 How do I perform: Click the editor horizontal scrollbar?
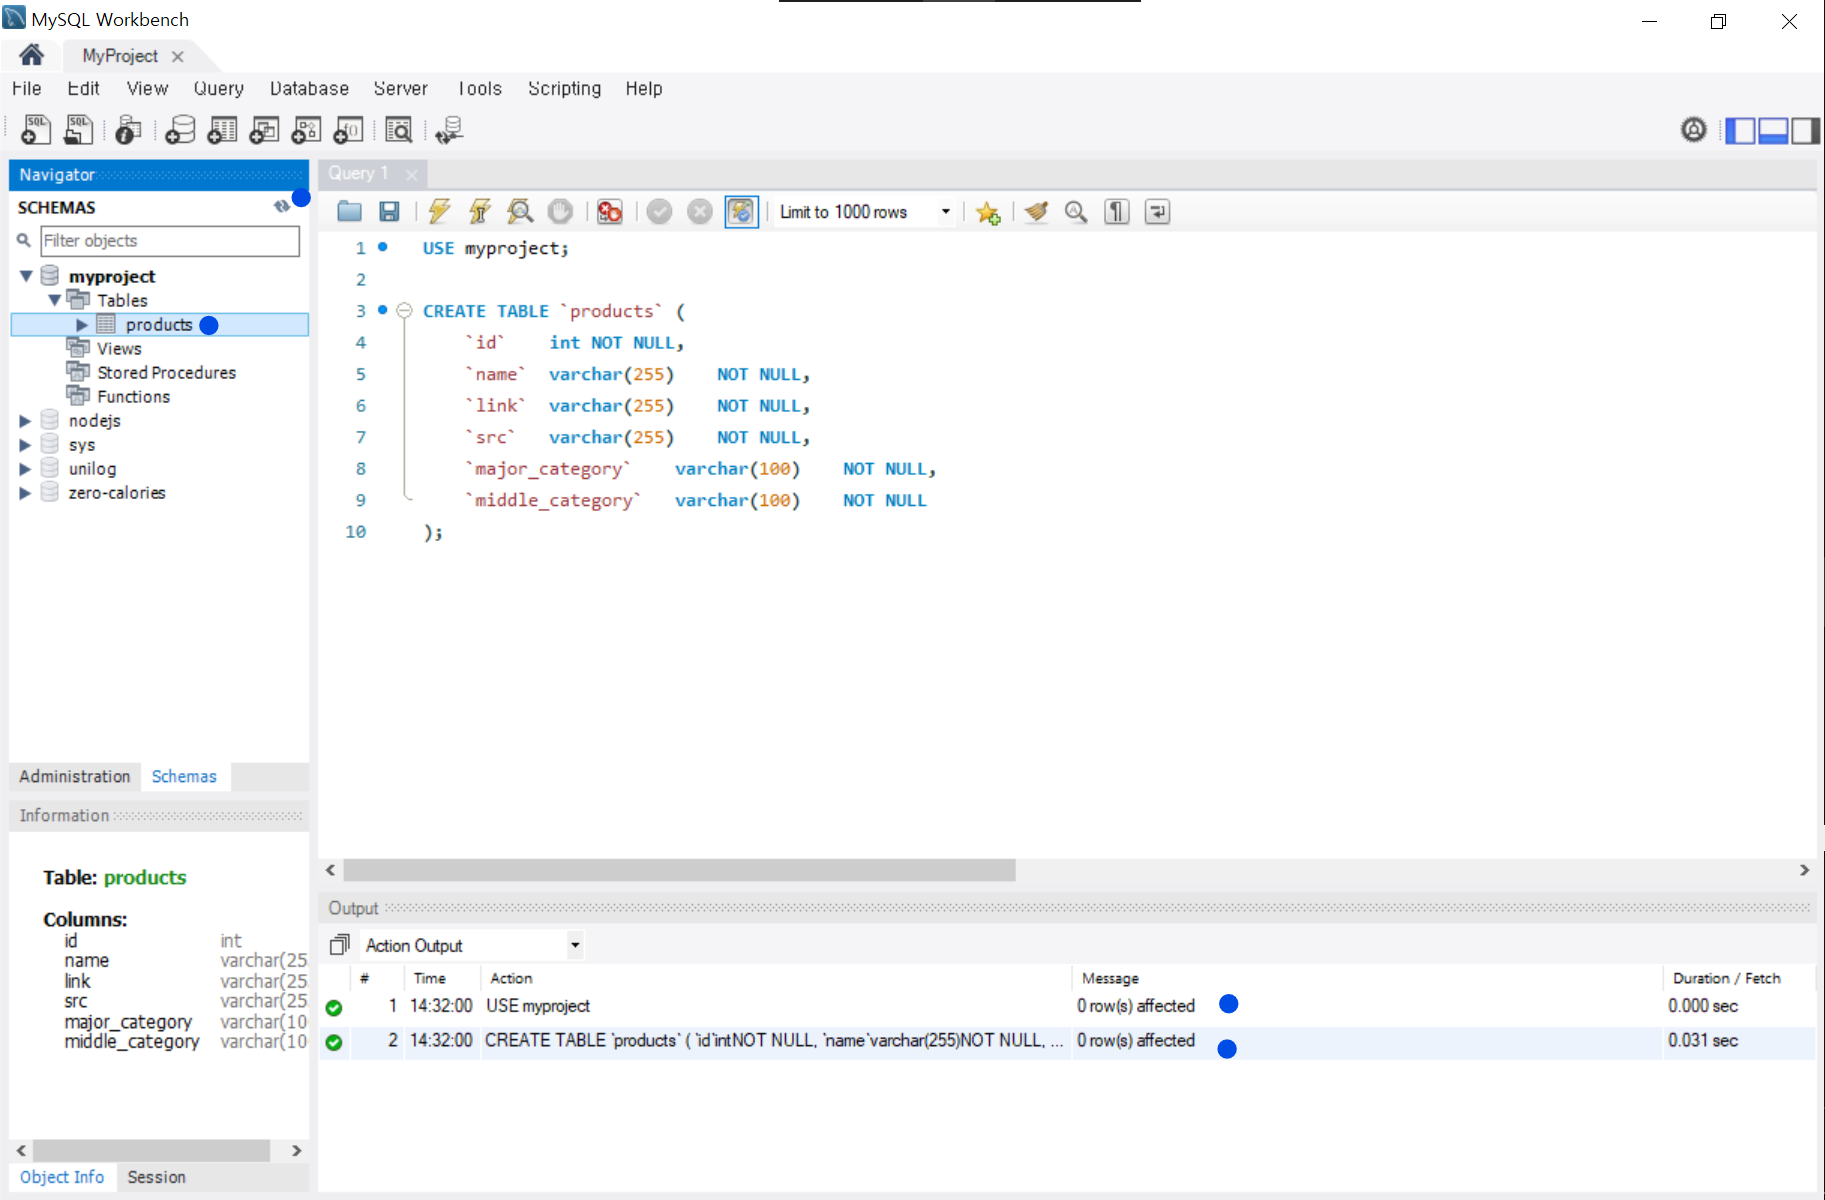[679, 870]
